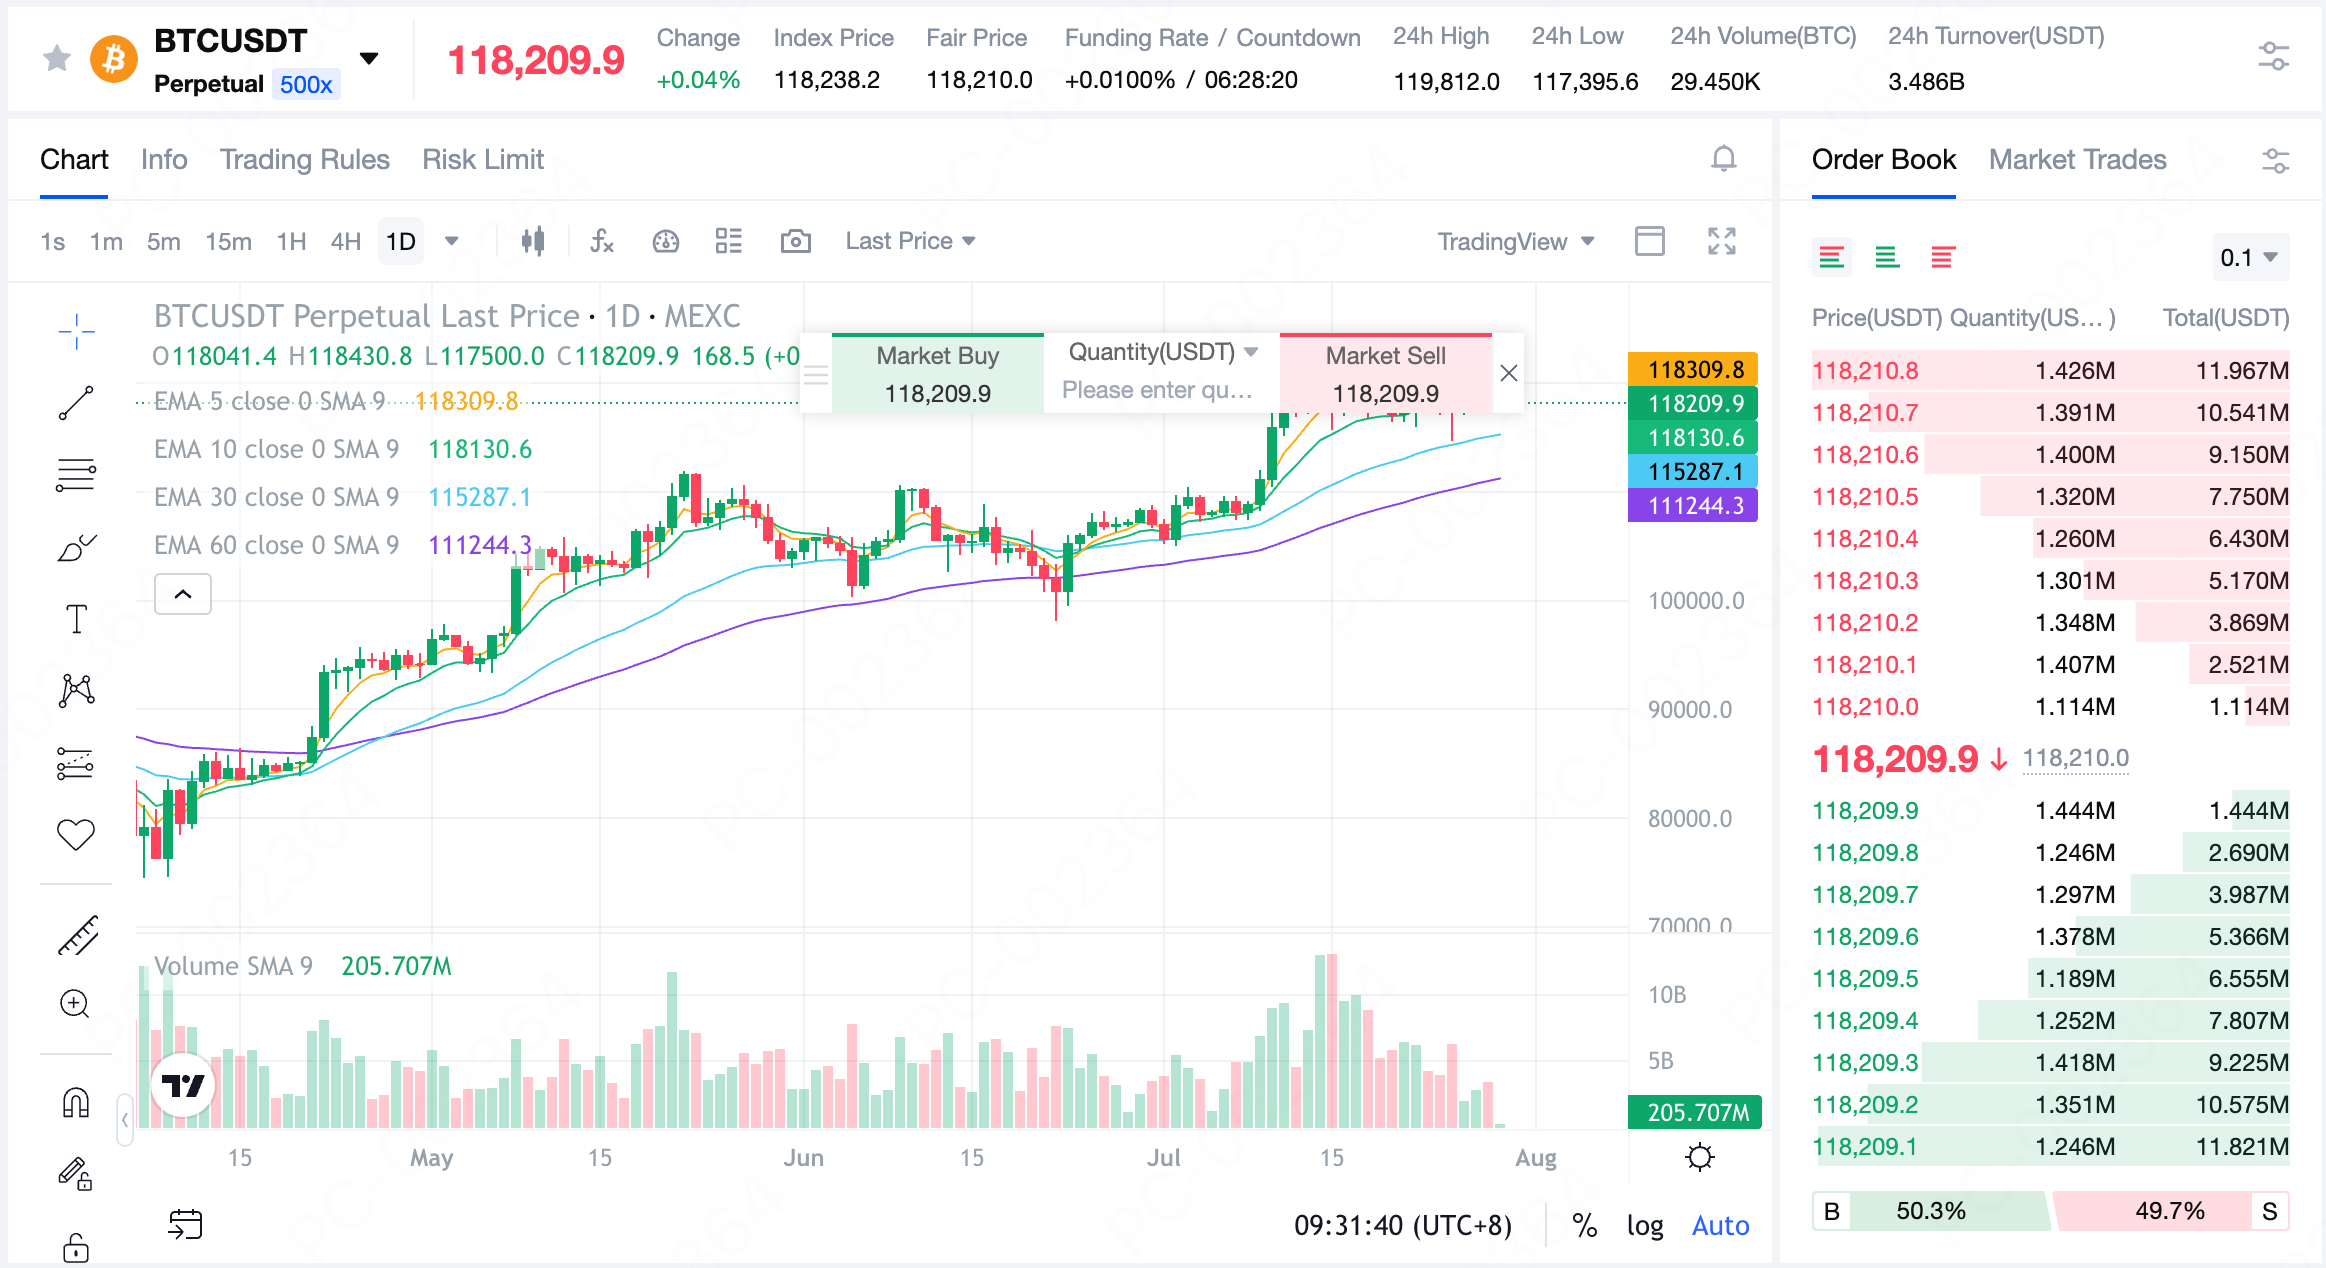Image resolution: width=2326 pixels, height=1268 pixels.
Task: Show bids-only order book view
Action: (x=1886, y=258)
